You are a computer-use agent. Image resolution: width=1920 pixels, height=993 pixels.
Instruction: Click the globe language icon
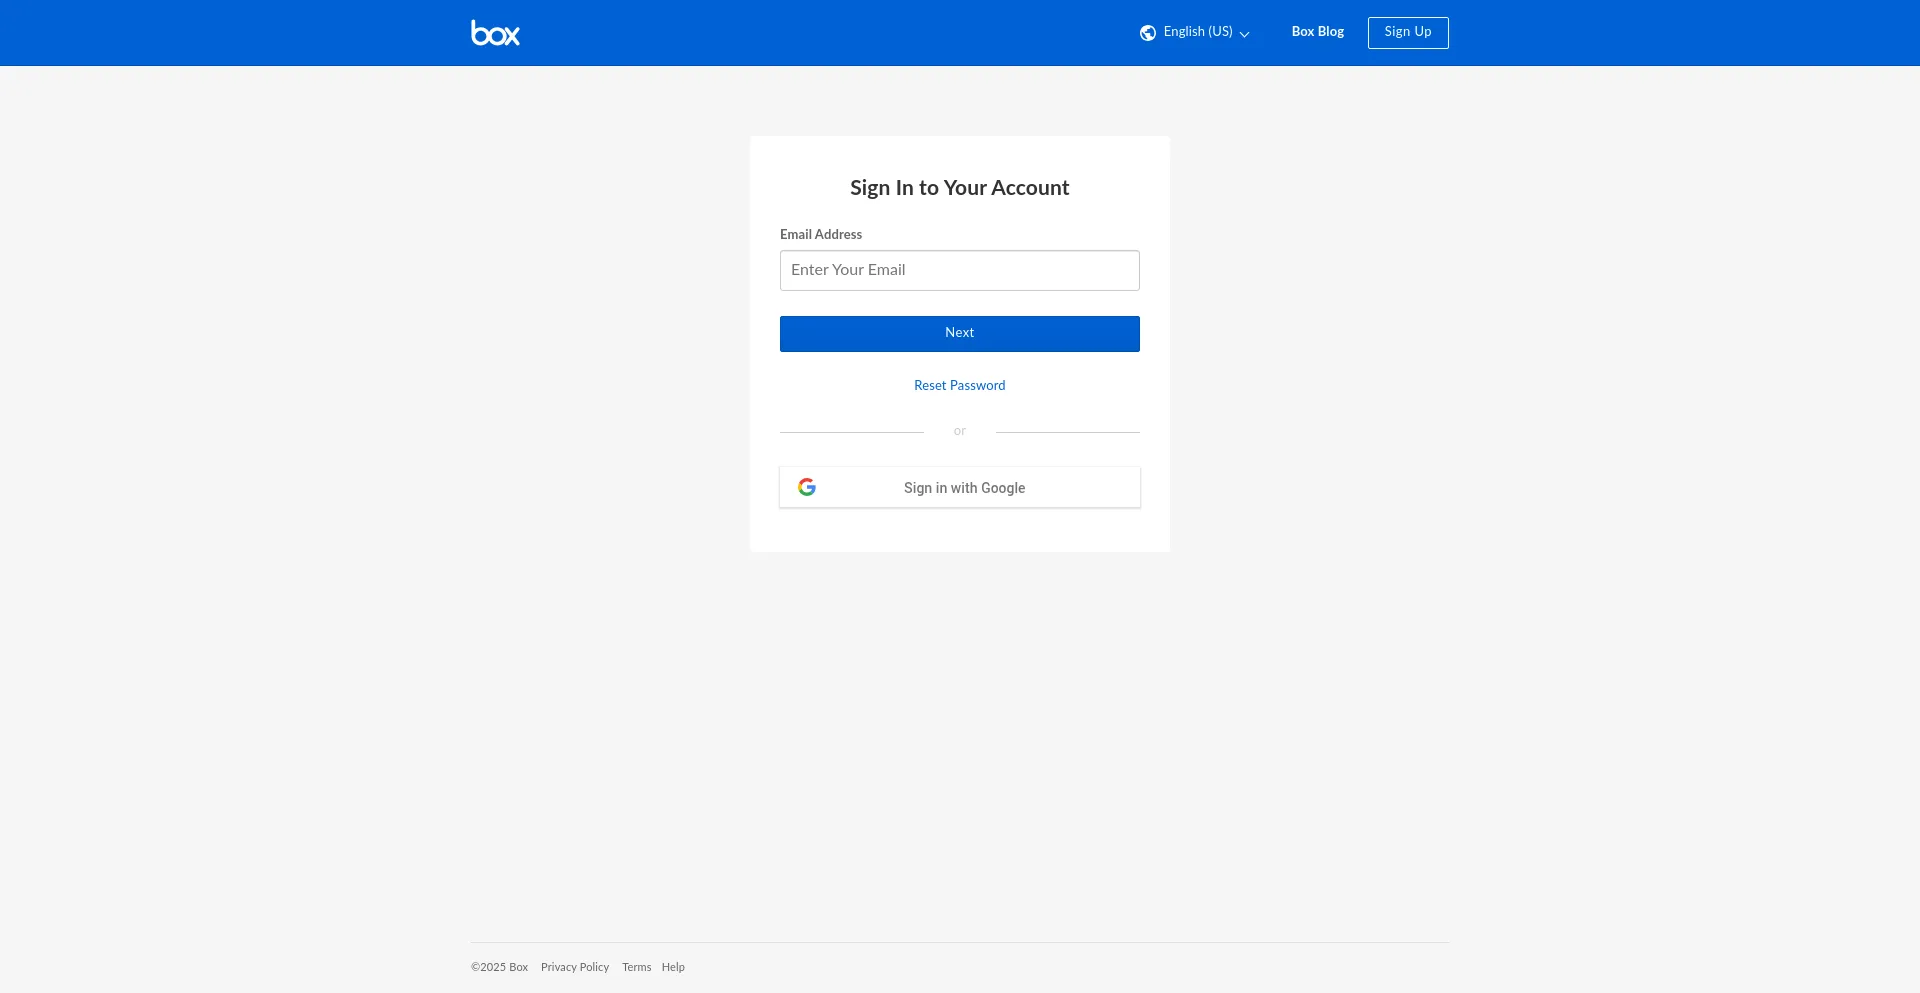pos(1148,33)
